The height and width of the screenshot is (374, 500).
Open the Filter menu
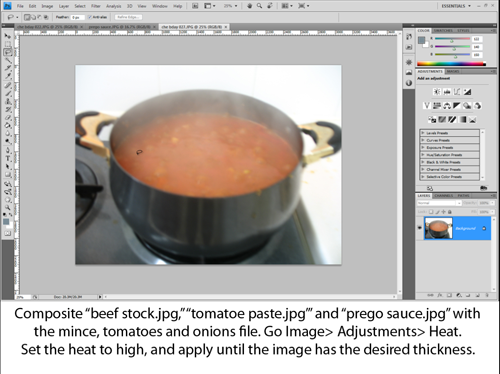(x=96, y=6)
